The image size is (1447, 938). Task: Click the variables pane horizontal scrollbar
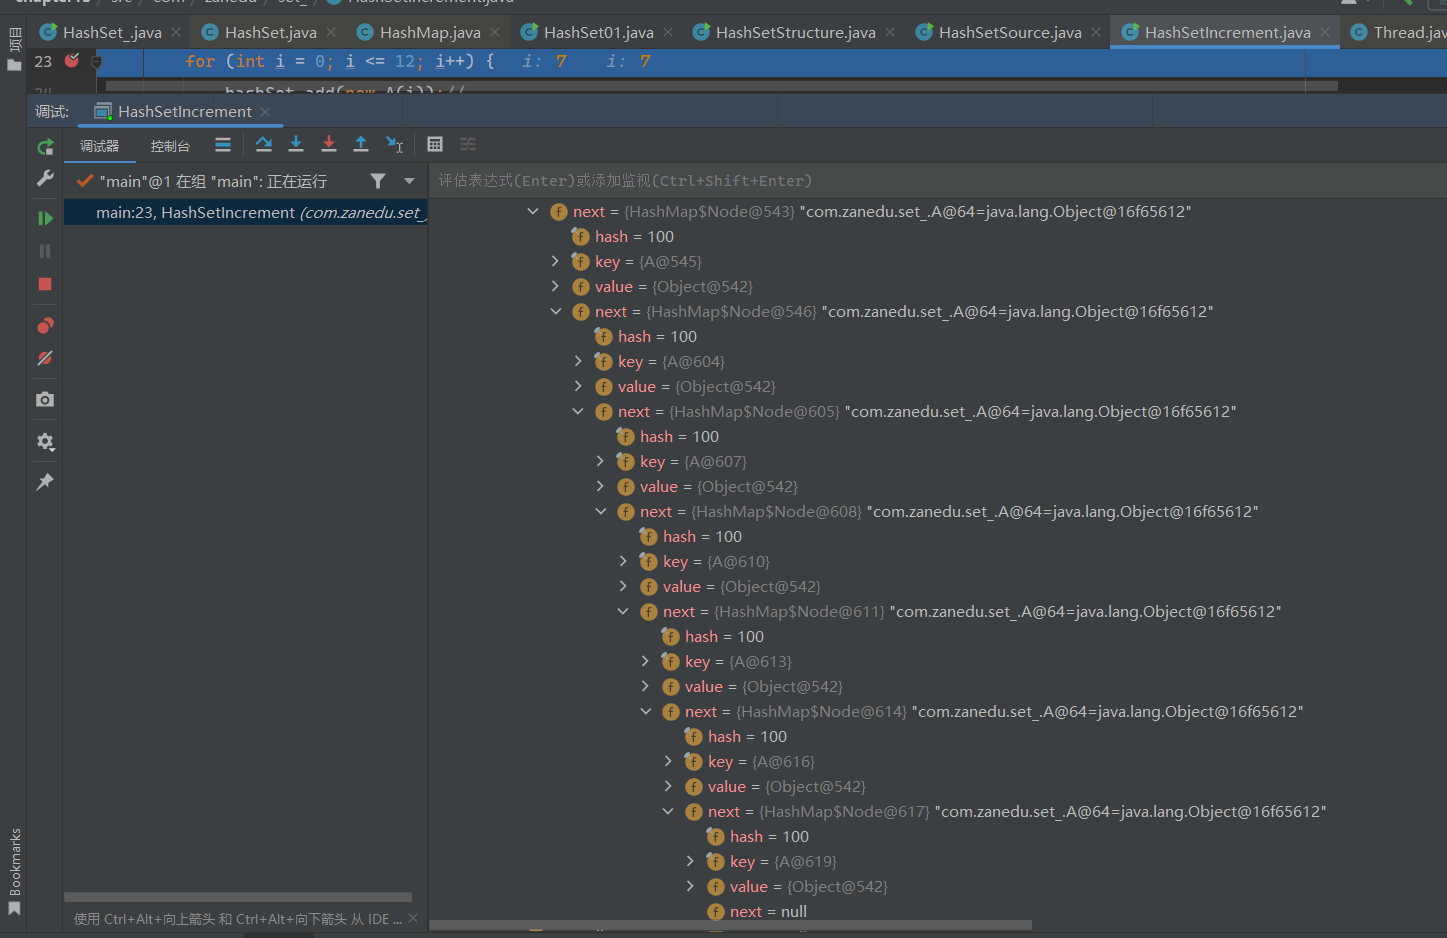click(x=731, y=925)
